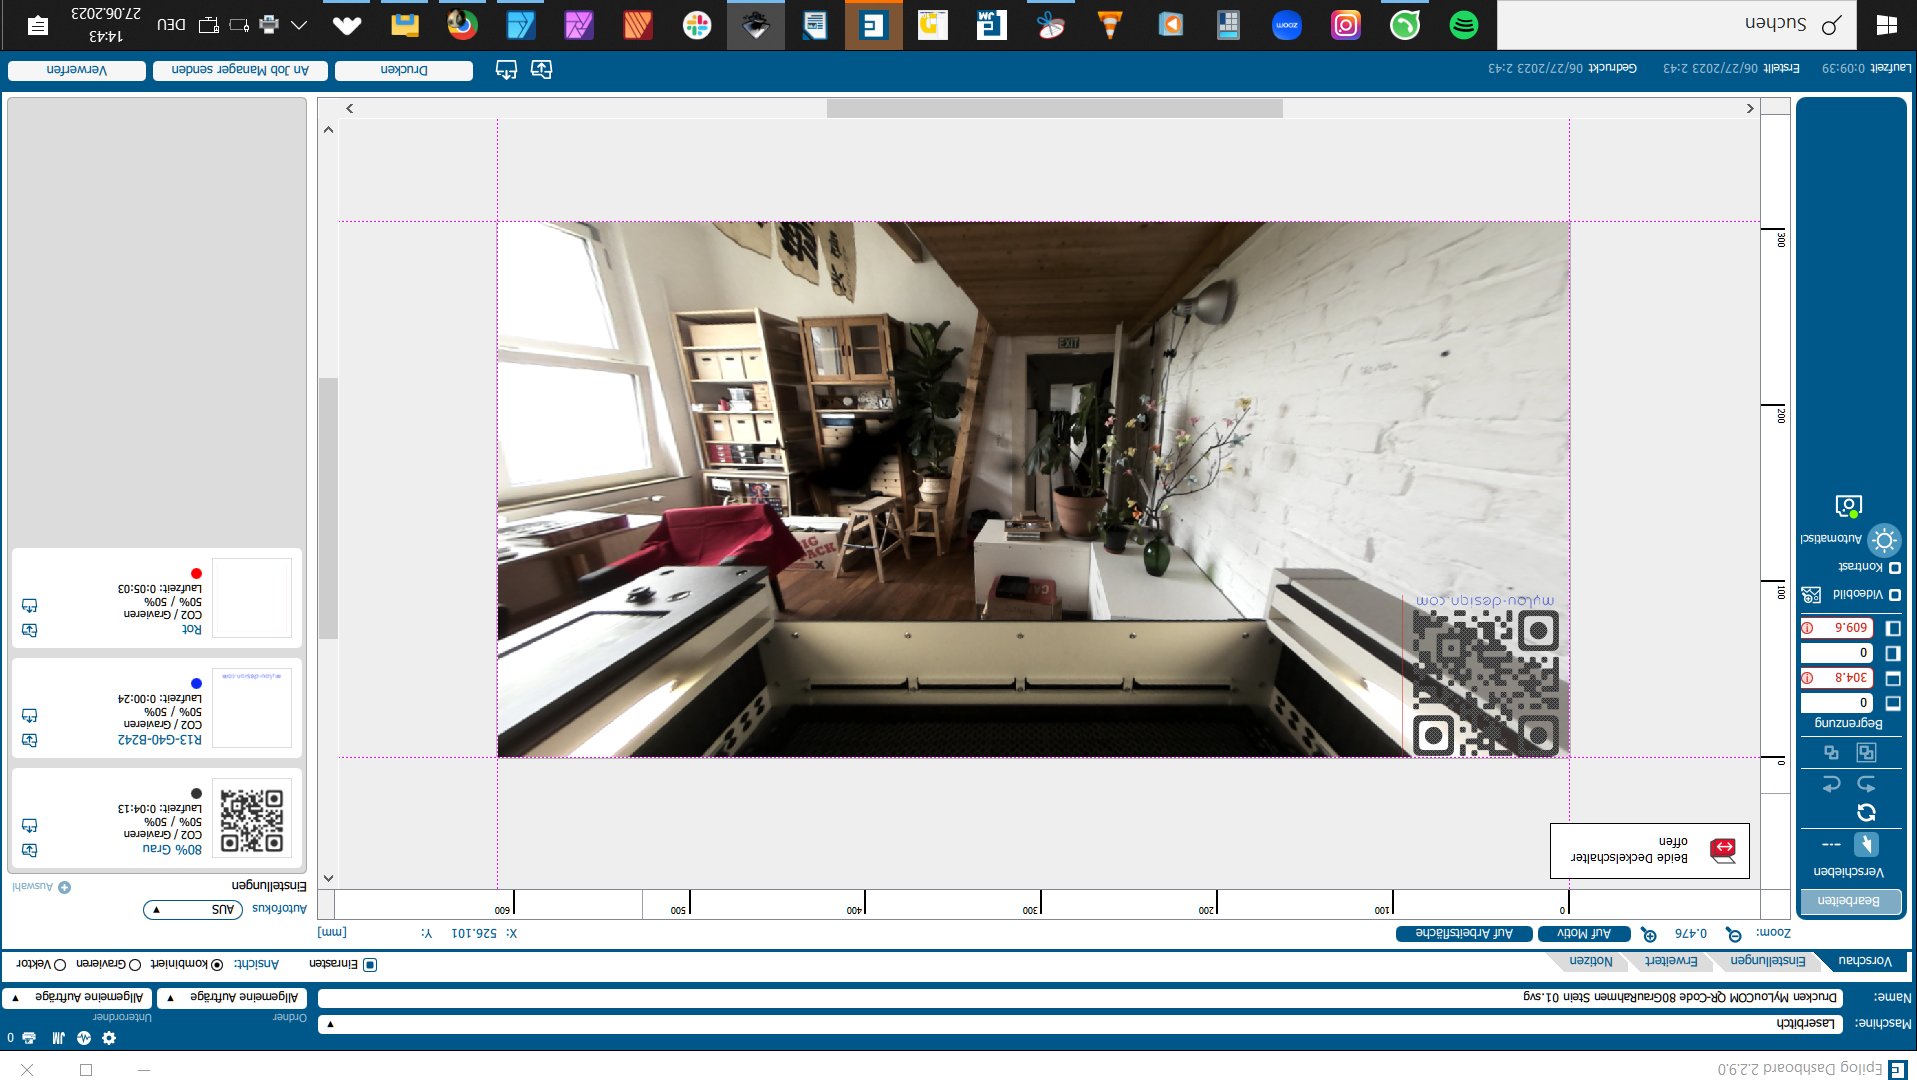Click the Auf Arbeitsfläche button
The width and height of the screenshot is (1917, 1080).
pyautogui.click(x=1463, y=934)
